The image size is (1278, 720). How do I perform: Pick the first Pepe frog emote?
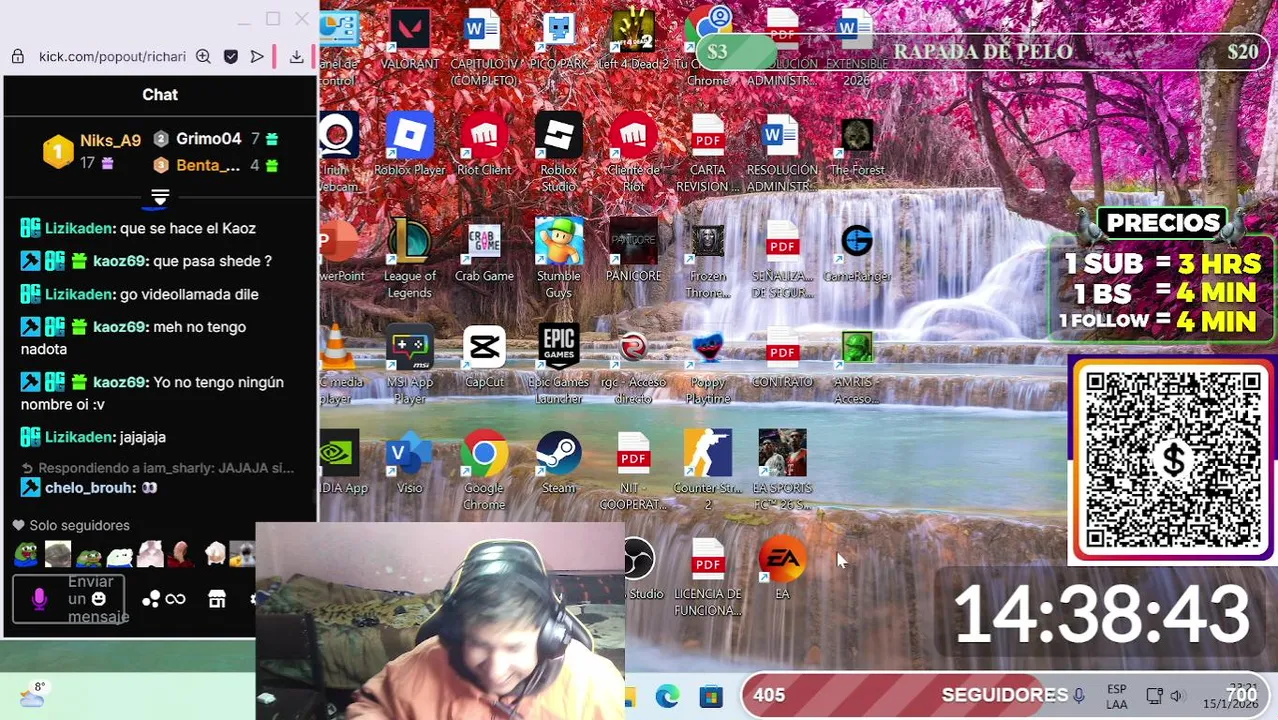(x=26, y=553)
